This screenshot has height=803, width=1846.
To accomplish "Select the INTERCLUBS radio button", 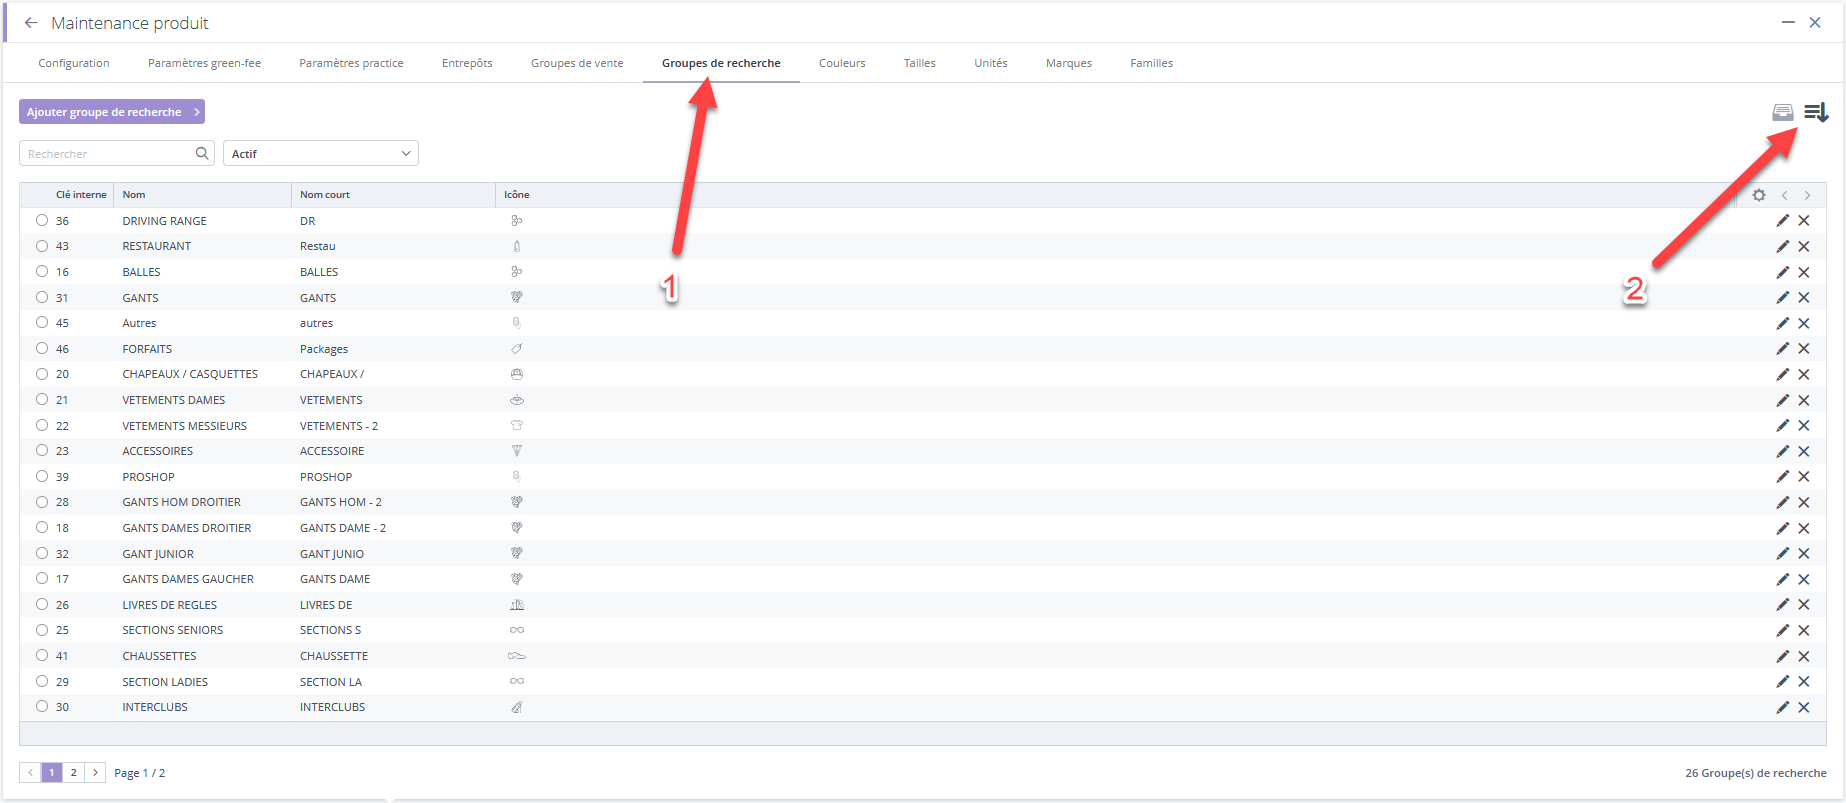I will tap(42, 706).
